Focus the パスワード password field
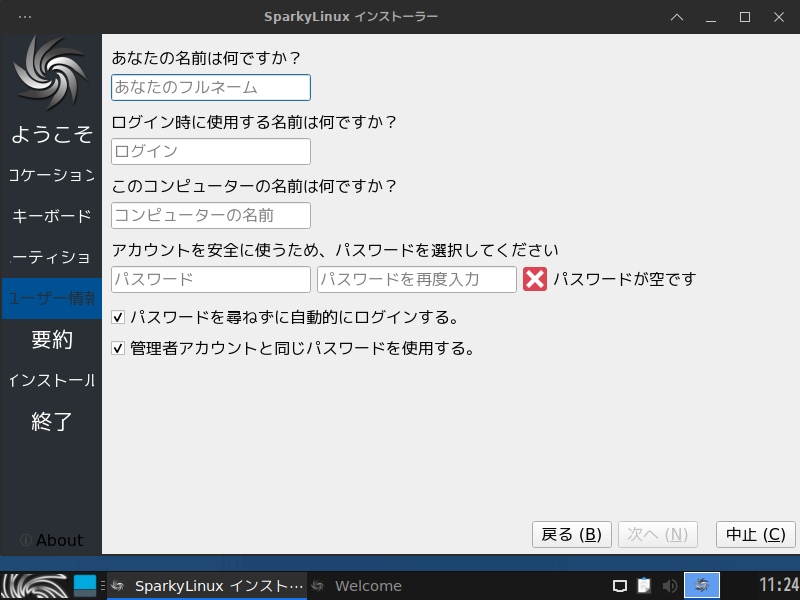Image resolution: width=800 pixels, height=600 pixels. pyautogui.click(x=211, y=280)
